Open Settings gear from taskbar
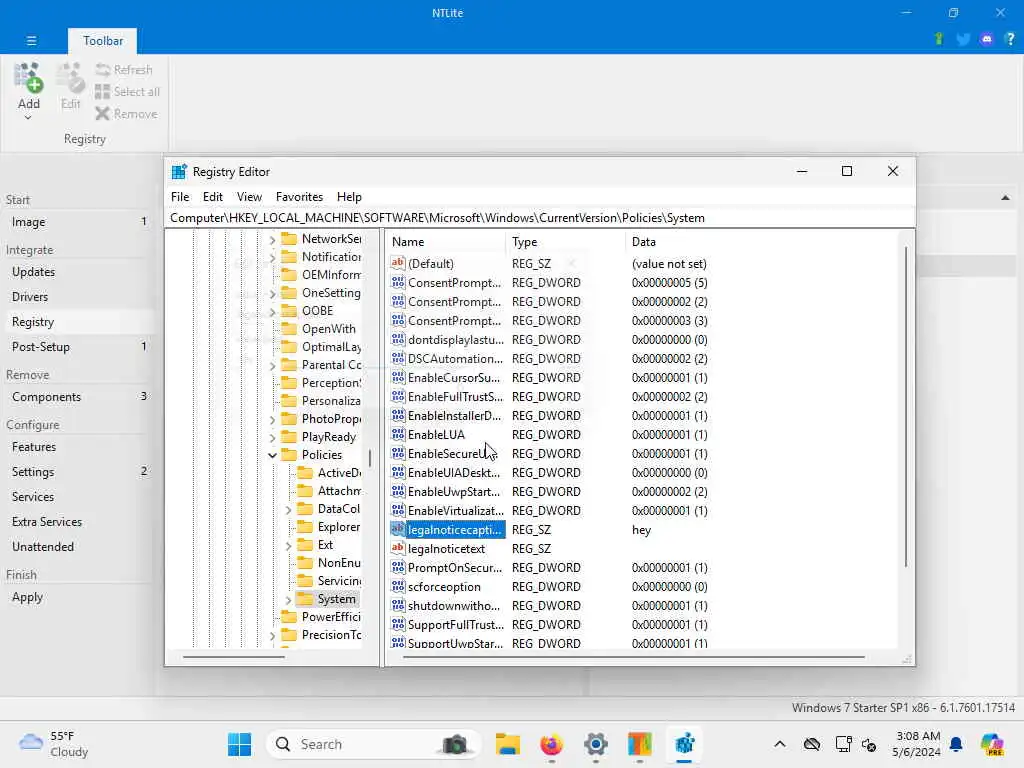Viewport: 1024px width, 768px height. tap(596, 744)
